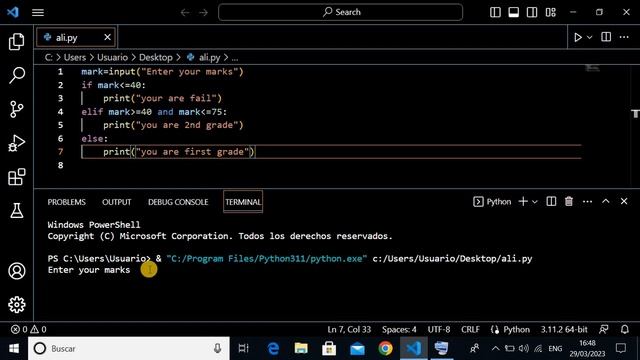Switch to the PROBLEMS panel tab

[x=67, y=202]
